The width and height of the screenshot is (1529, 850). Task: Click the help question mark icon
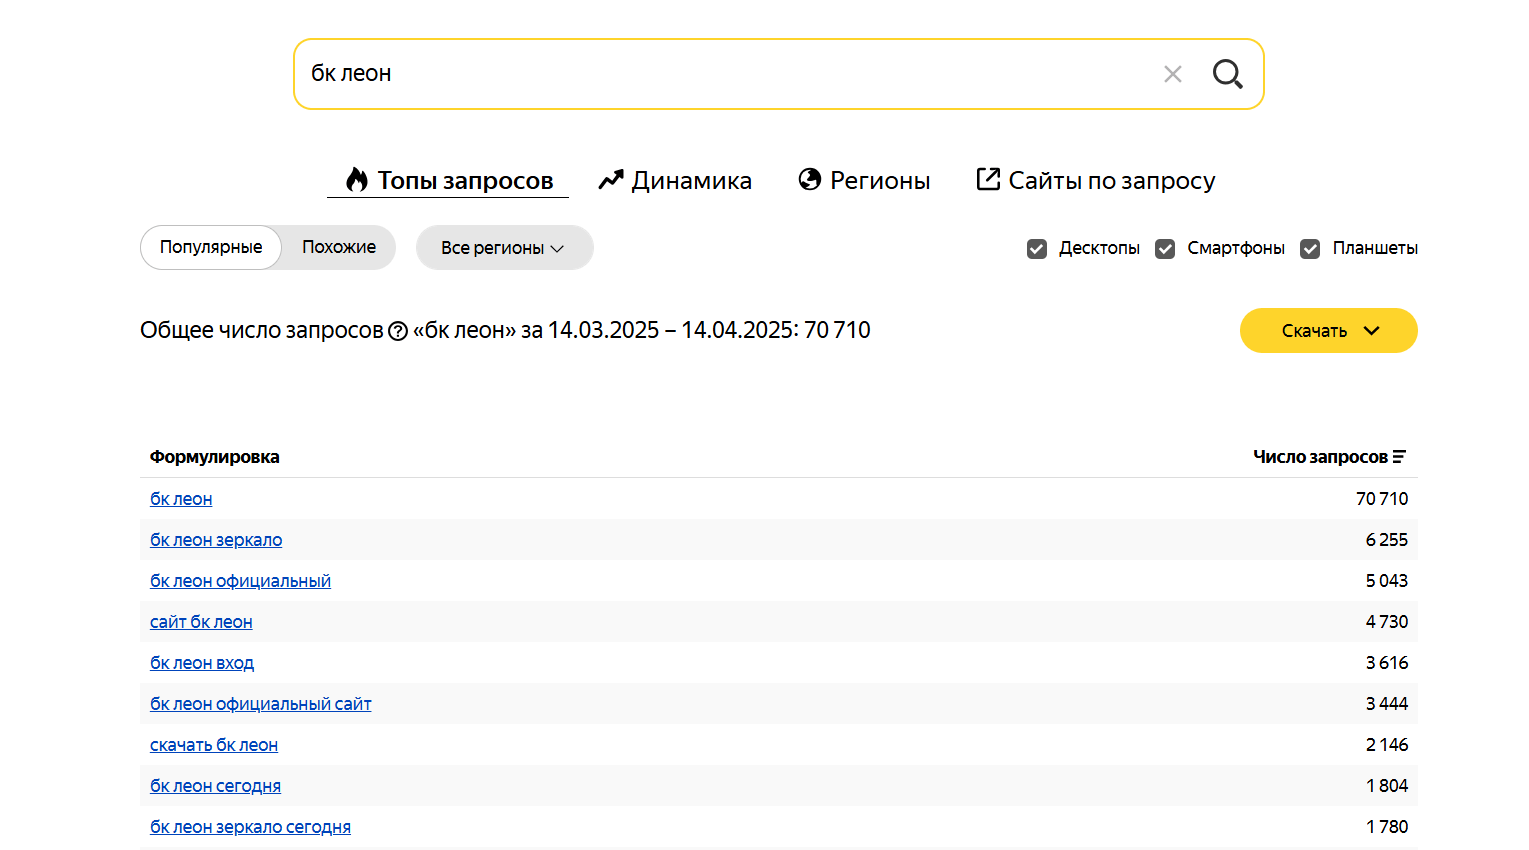[x=398, y=331]
